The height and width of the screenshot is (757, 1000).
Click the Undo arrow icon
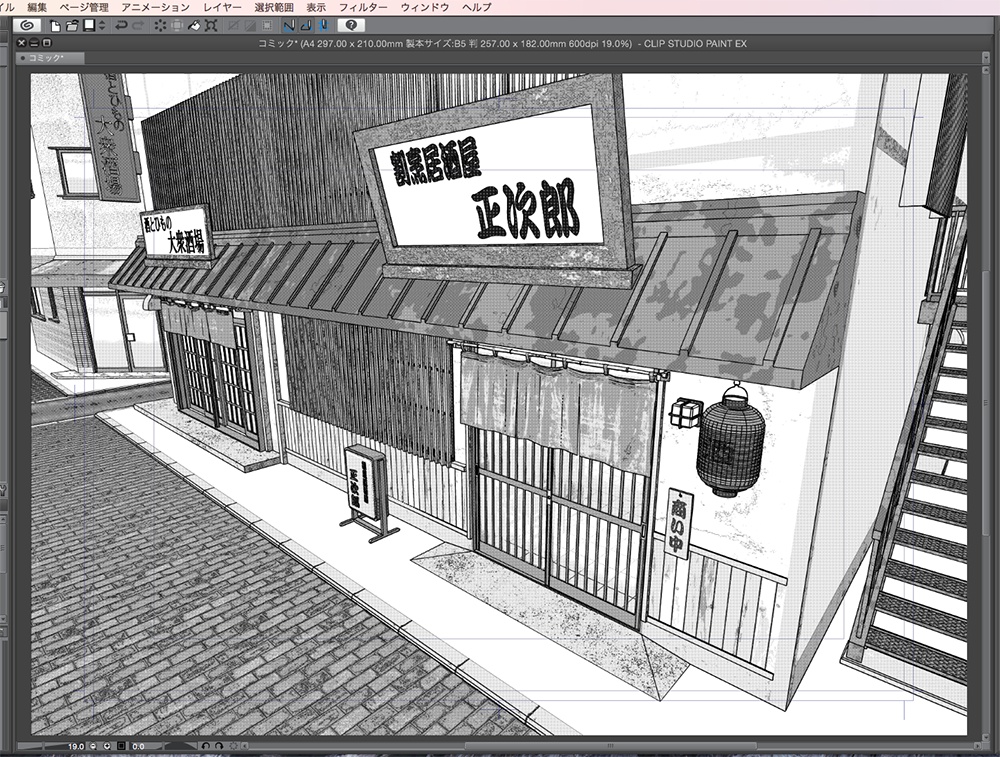[121, 26]
